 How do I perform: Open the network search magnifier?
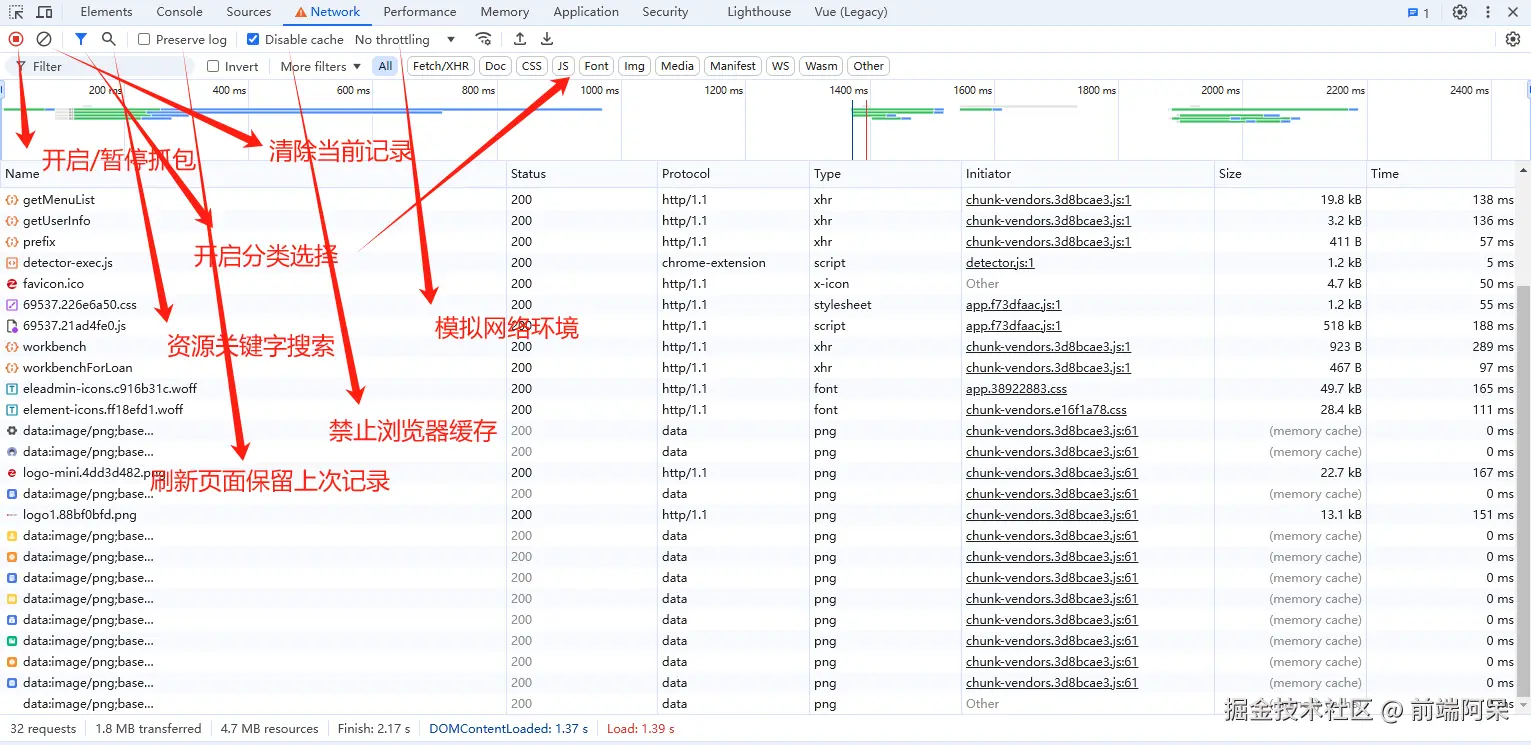click(108, 39)
